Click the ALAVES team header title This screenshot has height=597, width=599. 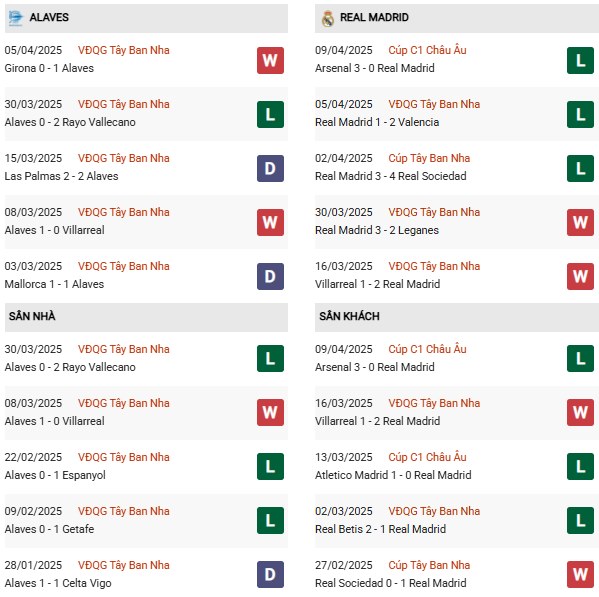[x=49, y=18]
